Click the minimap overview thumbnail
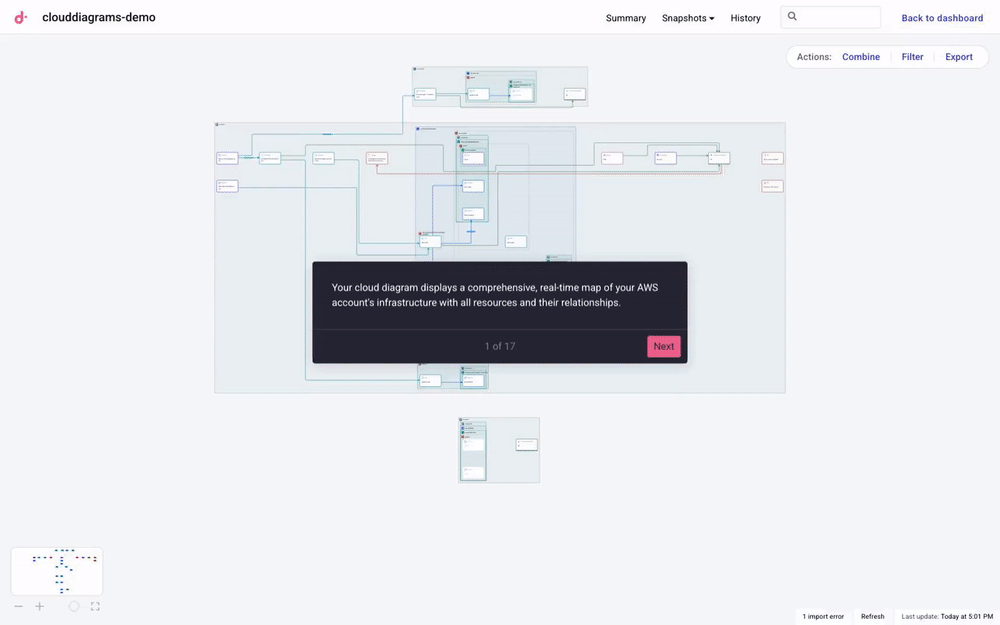 click(57, 571)
